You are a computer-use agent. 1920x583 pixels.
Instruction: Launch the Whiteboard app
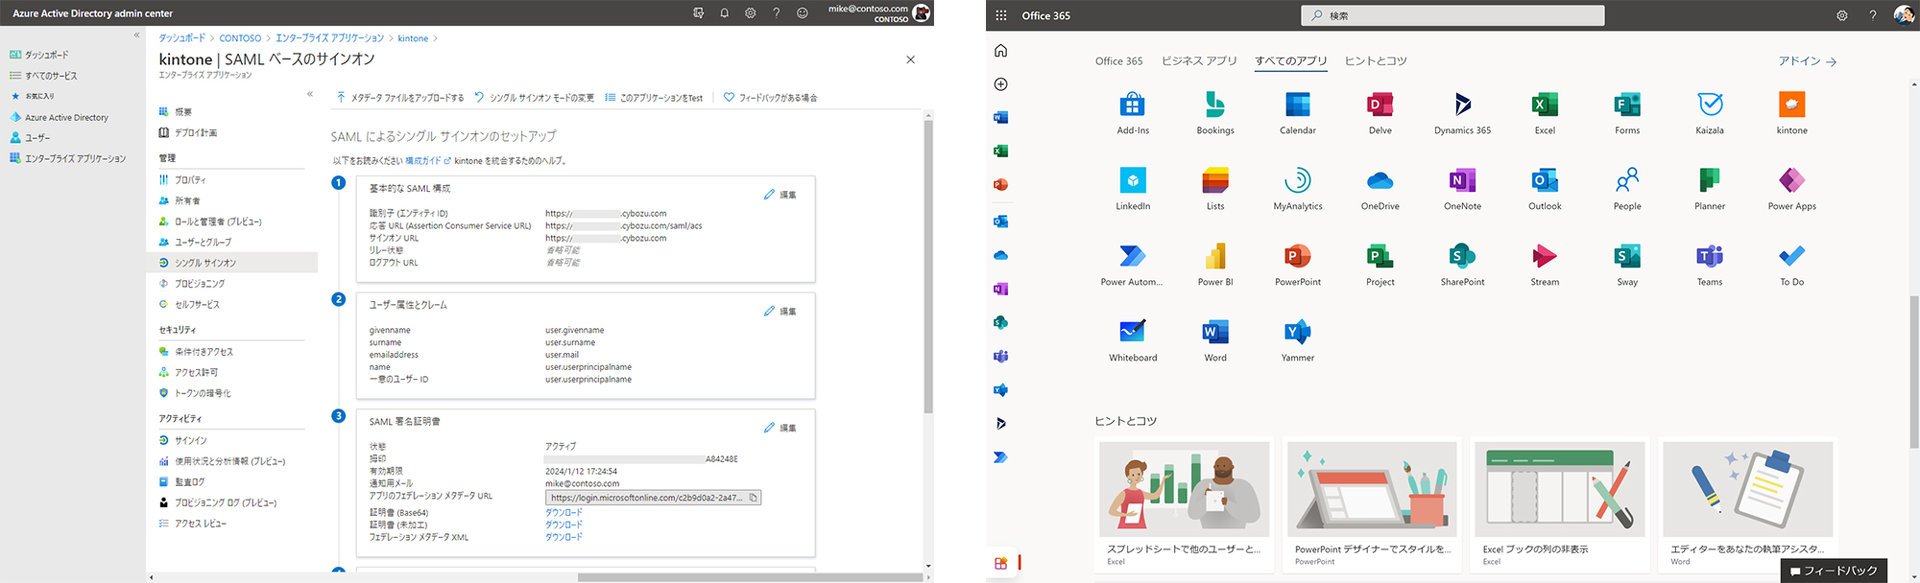click(1132, 340)
